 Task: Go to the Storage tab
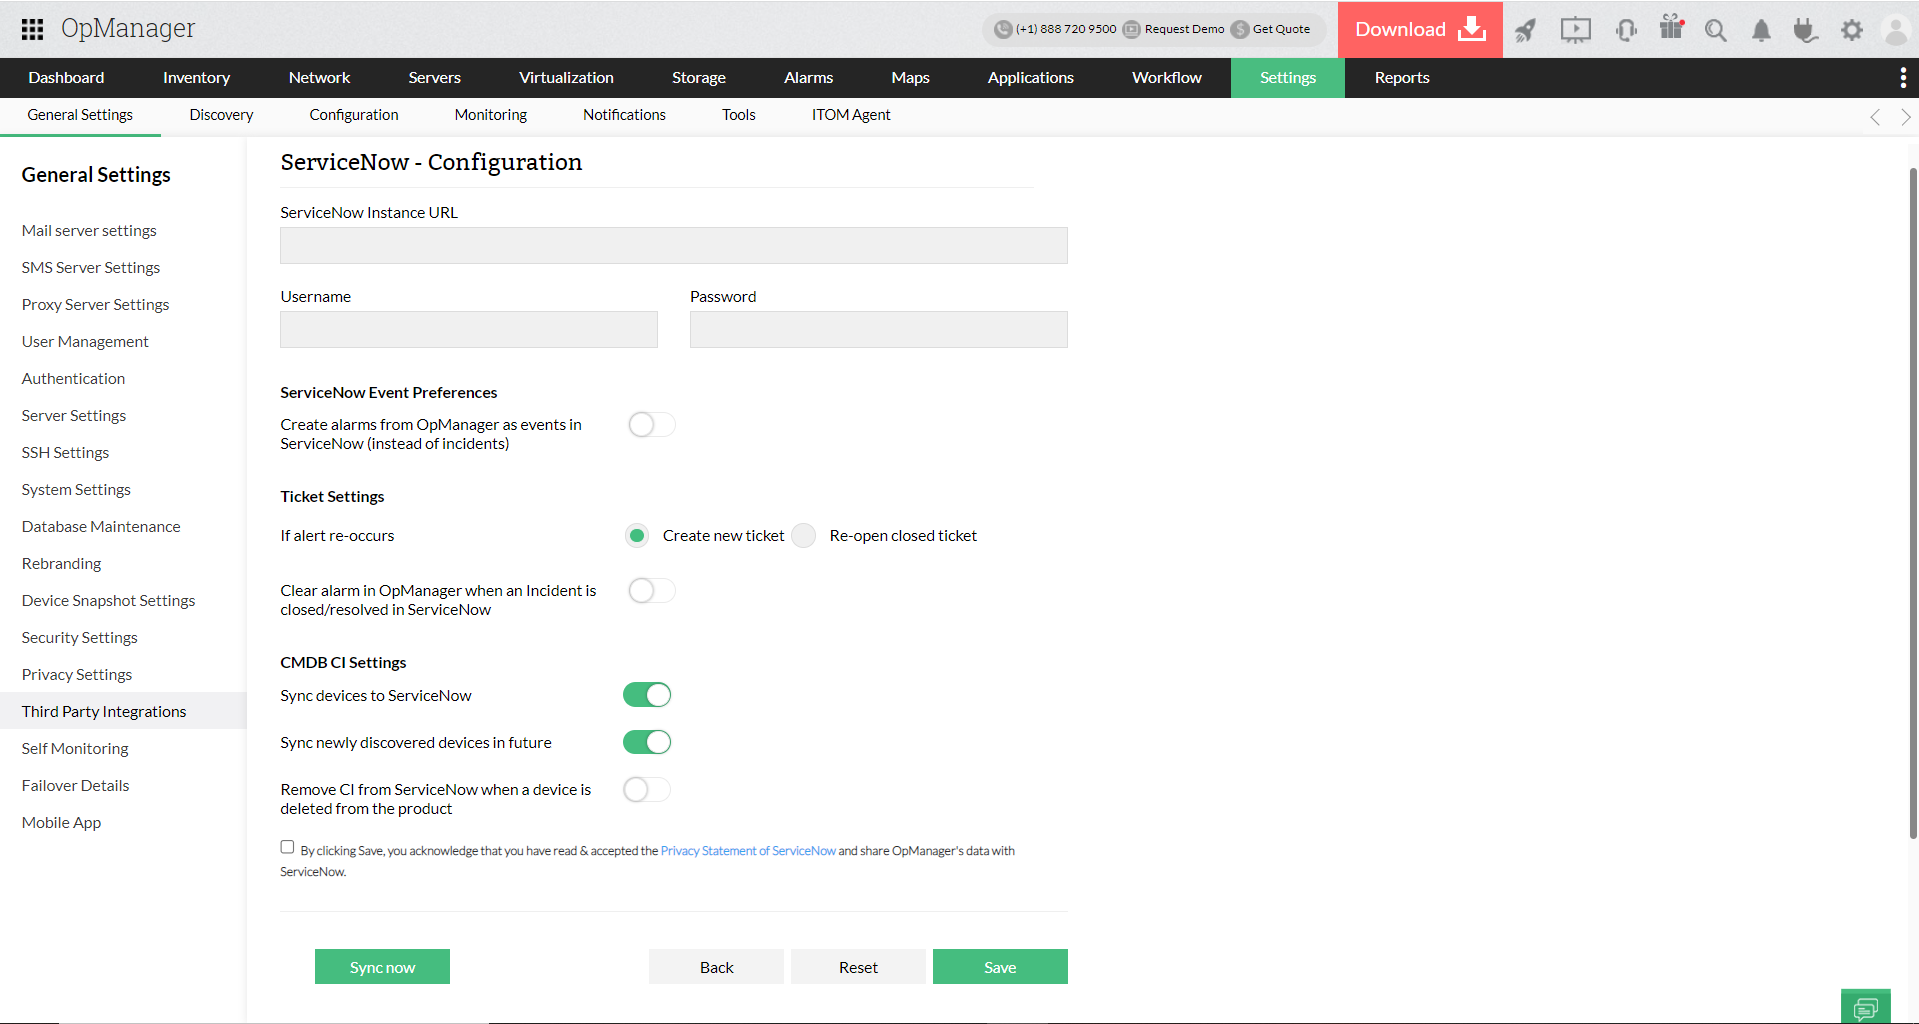click(698, 78)
